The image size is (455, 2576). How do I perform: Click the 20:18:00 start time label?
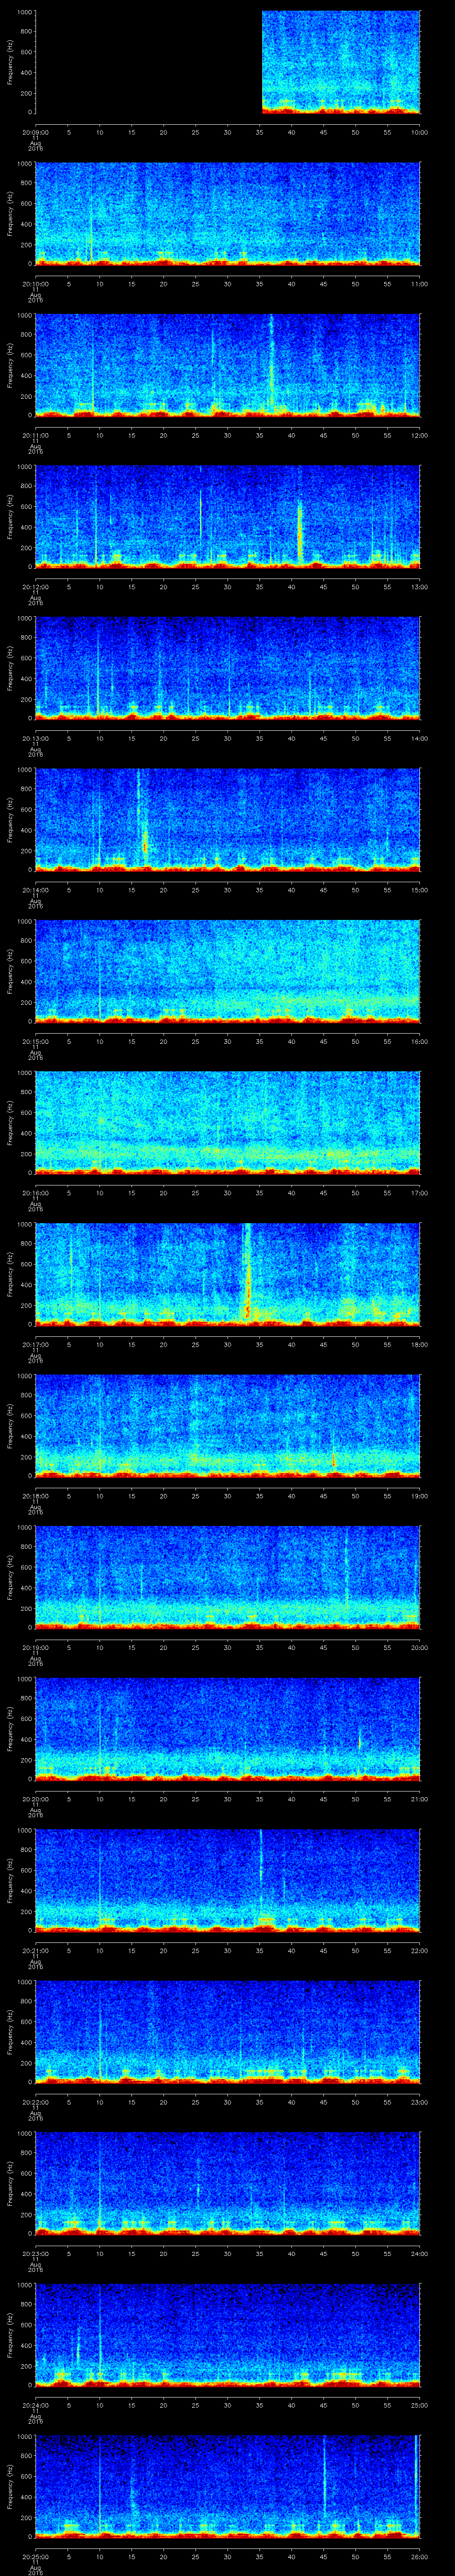tap(36, 1495)
